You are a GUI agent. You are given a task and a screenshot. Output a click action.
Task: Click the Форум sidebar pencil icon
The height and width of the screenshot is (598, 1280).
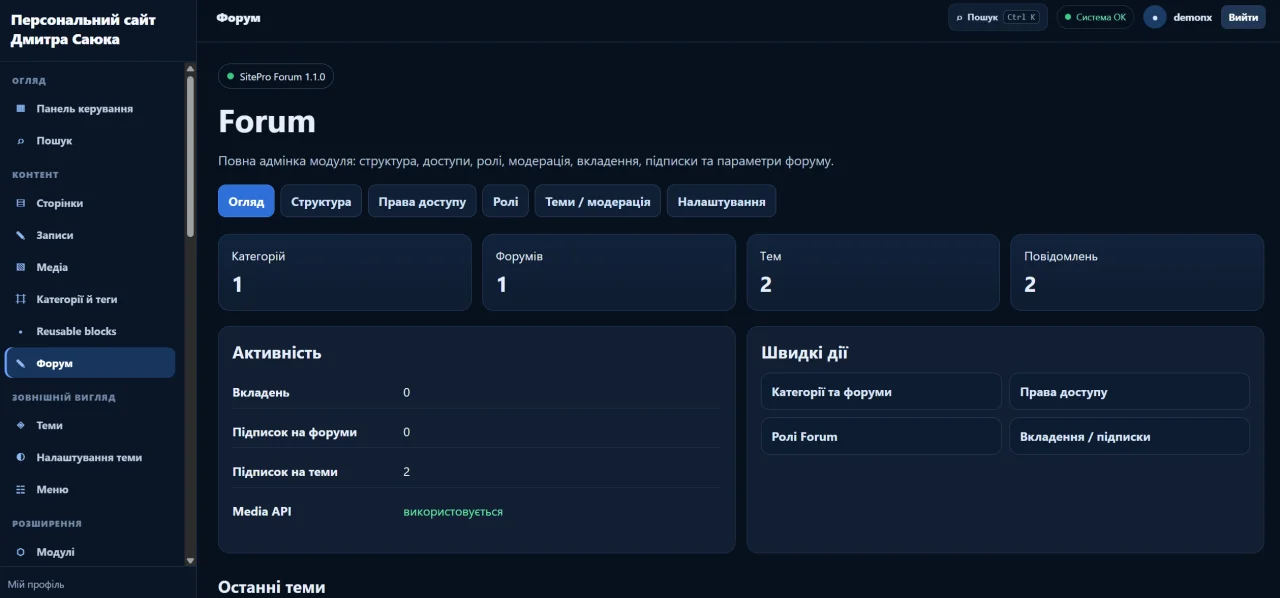pyautogui.click(x=21, y=363)
